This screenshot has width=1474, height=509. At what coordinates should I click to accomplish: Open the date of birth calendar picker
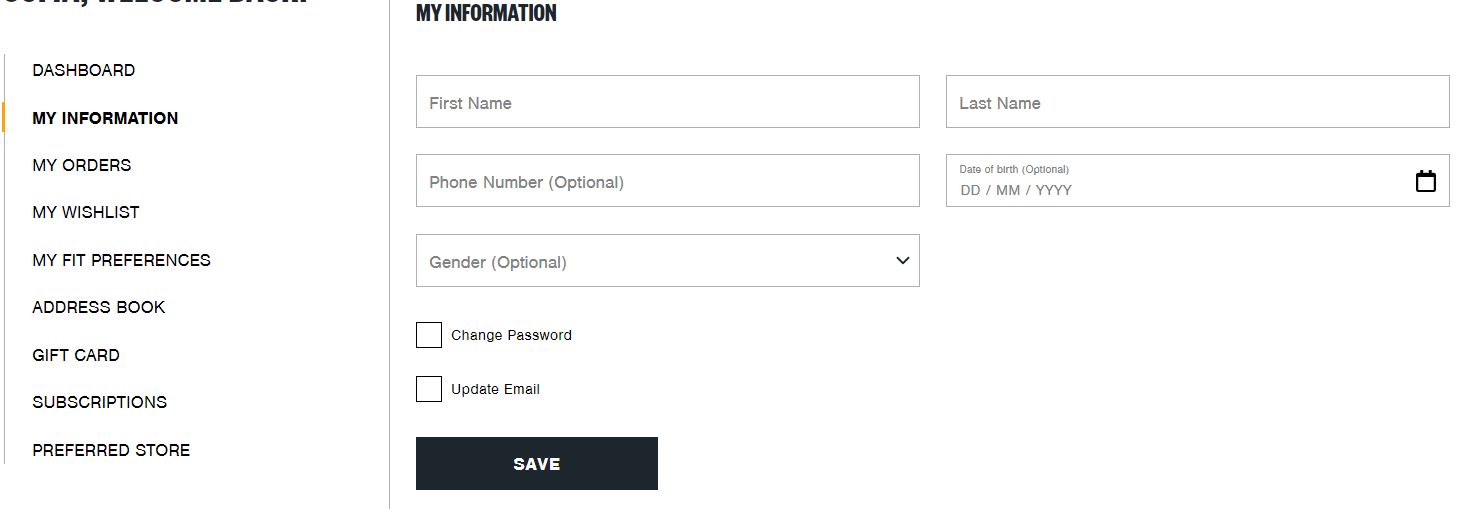(1425, 181)
